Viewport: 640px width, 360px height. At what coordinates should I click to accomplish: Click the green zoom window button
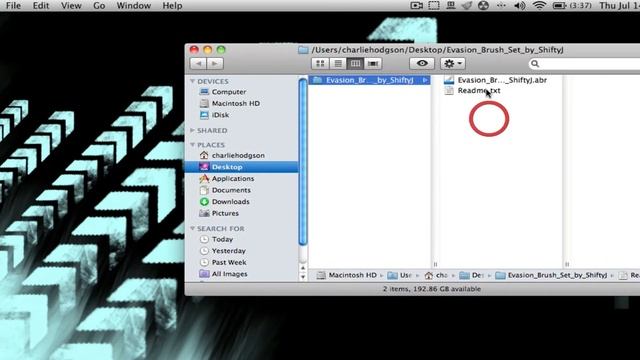click(x=221, y=50)
